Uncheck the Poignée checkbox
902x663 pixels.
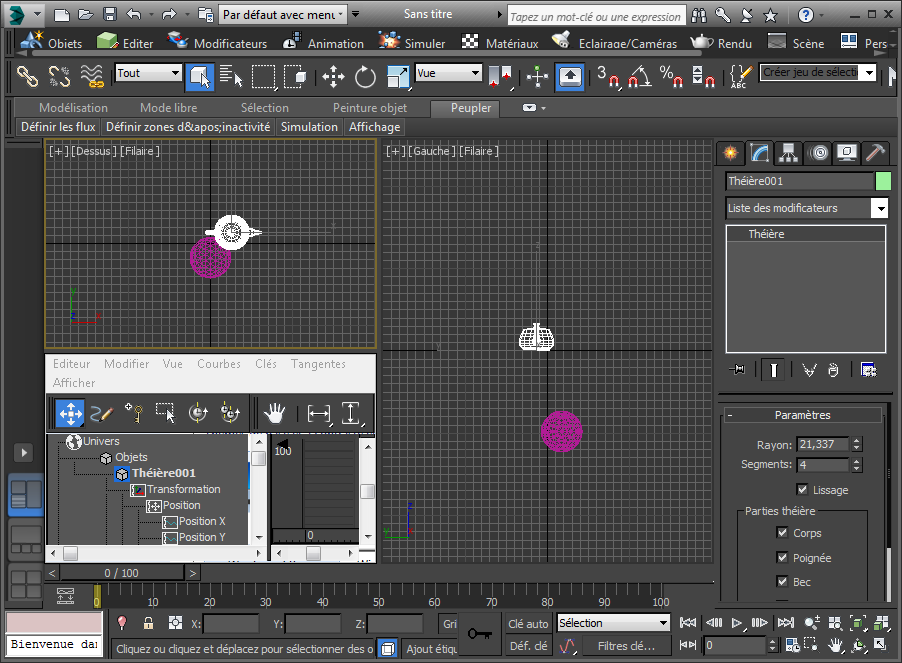click(x=783, y=557)
